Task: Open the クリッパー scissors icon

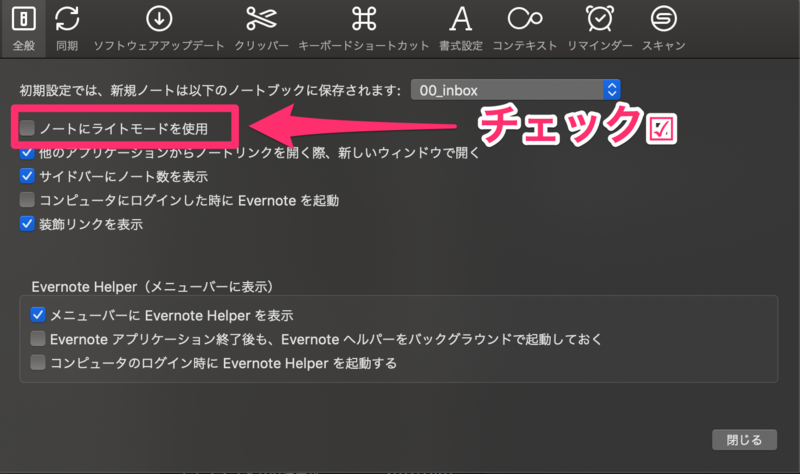Action: coord(261,19)
